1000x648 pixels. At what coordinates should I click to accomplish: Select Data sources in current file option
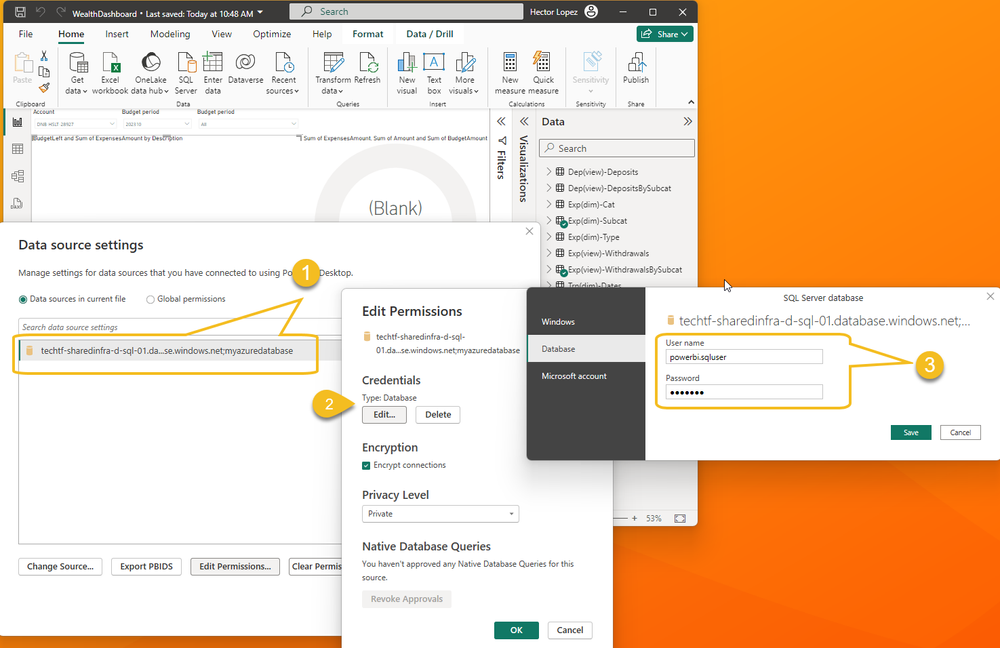(24, 299)
